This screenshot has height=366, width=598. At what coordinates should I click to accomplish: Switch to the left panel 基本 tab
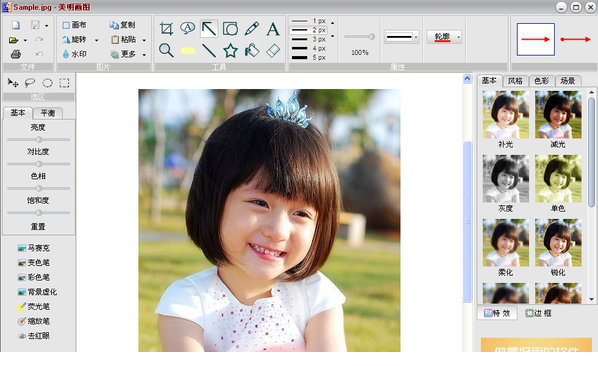(x=18, y=113)
